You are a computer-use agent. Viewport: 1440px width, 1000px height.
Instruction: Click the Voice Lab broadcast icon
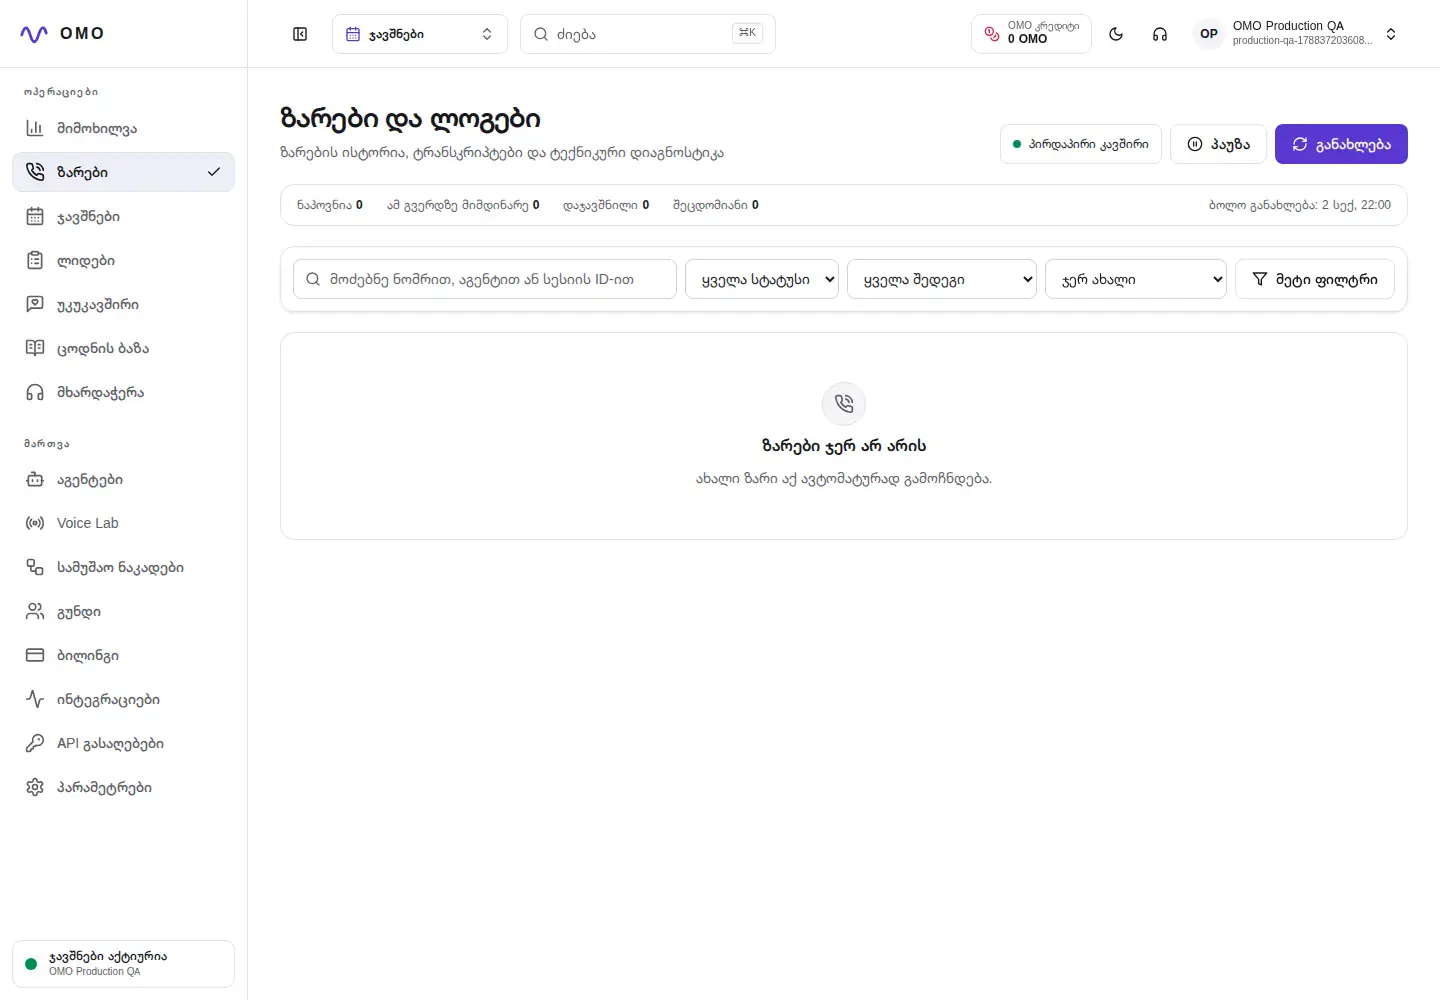coord(35,523)
